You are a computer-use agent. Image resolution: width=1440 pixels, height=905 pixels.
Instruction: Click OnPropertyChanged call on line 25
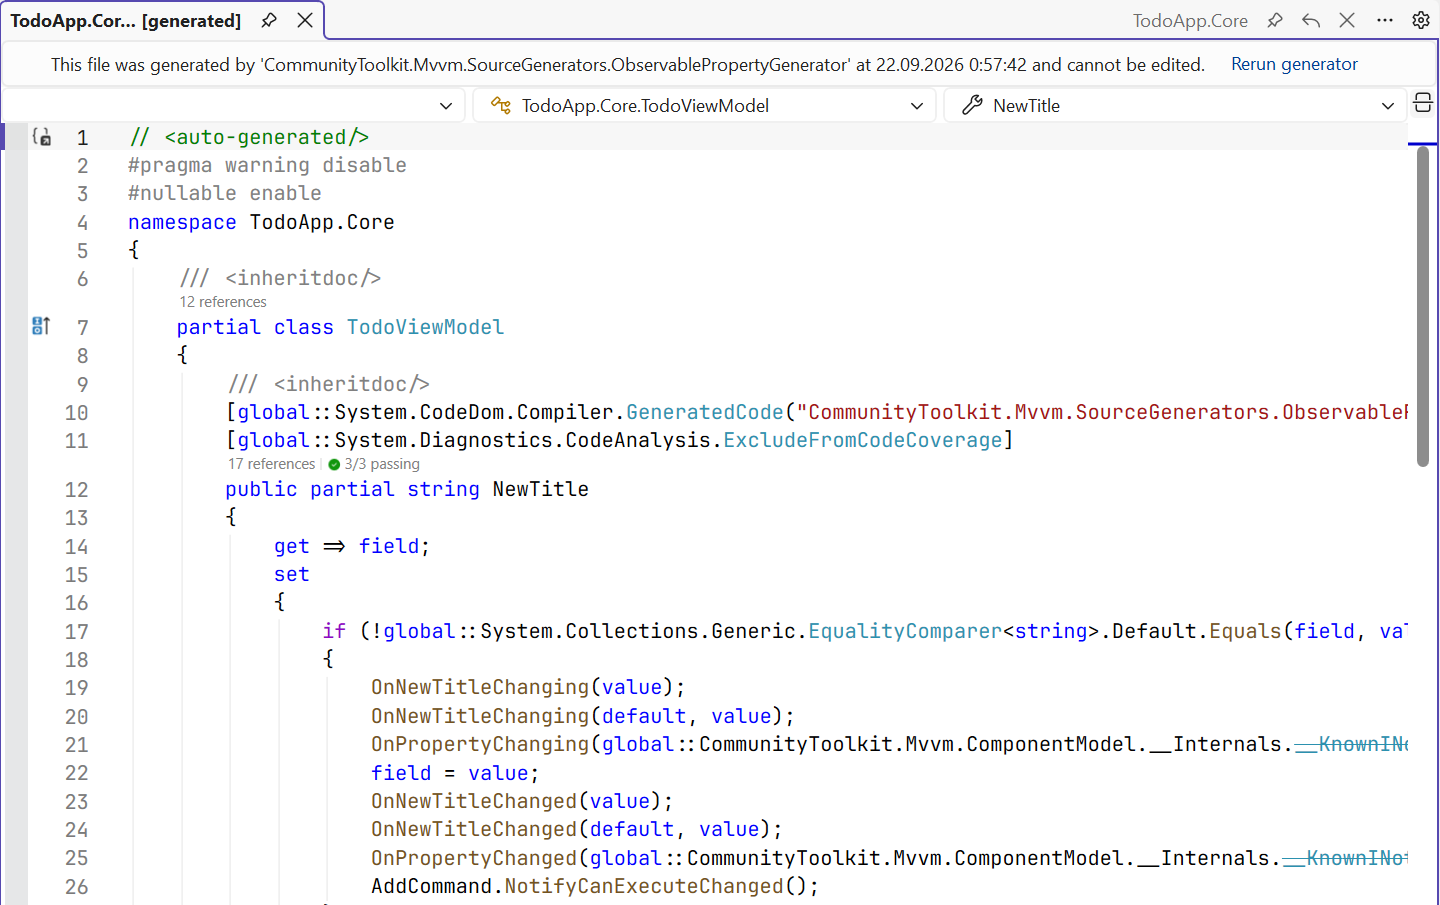click(x=474, y=858)
